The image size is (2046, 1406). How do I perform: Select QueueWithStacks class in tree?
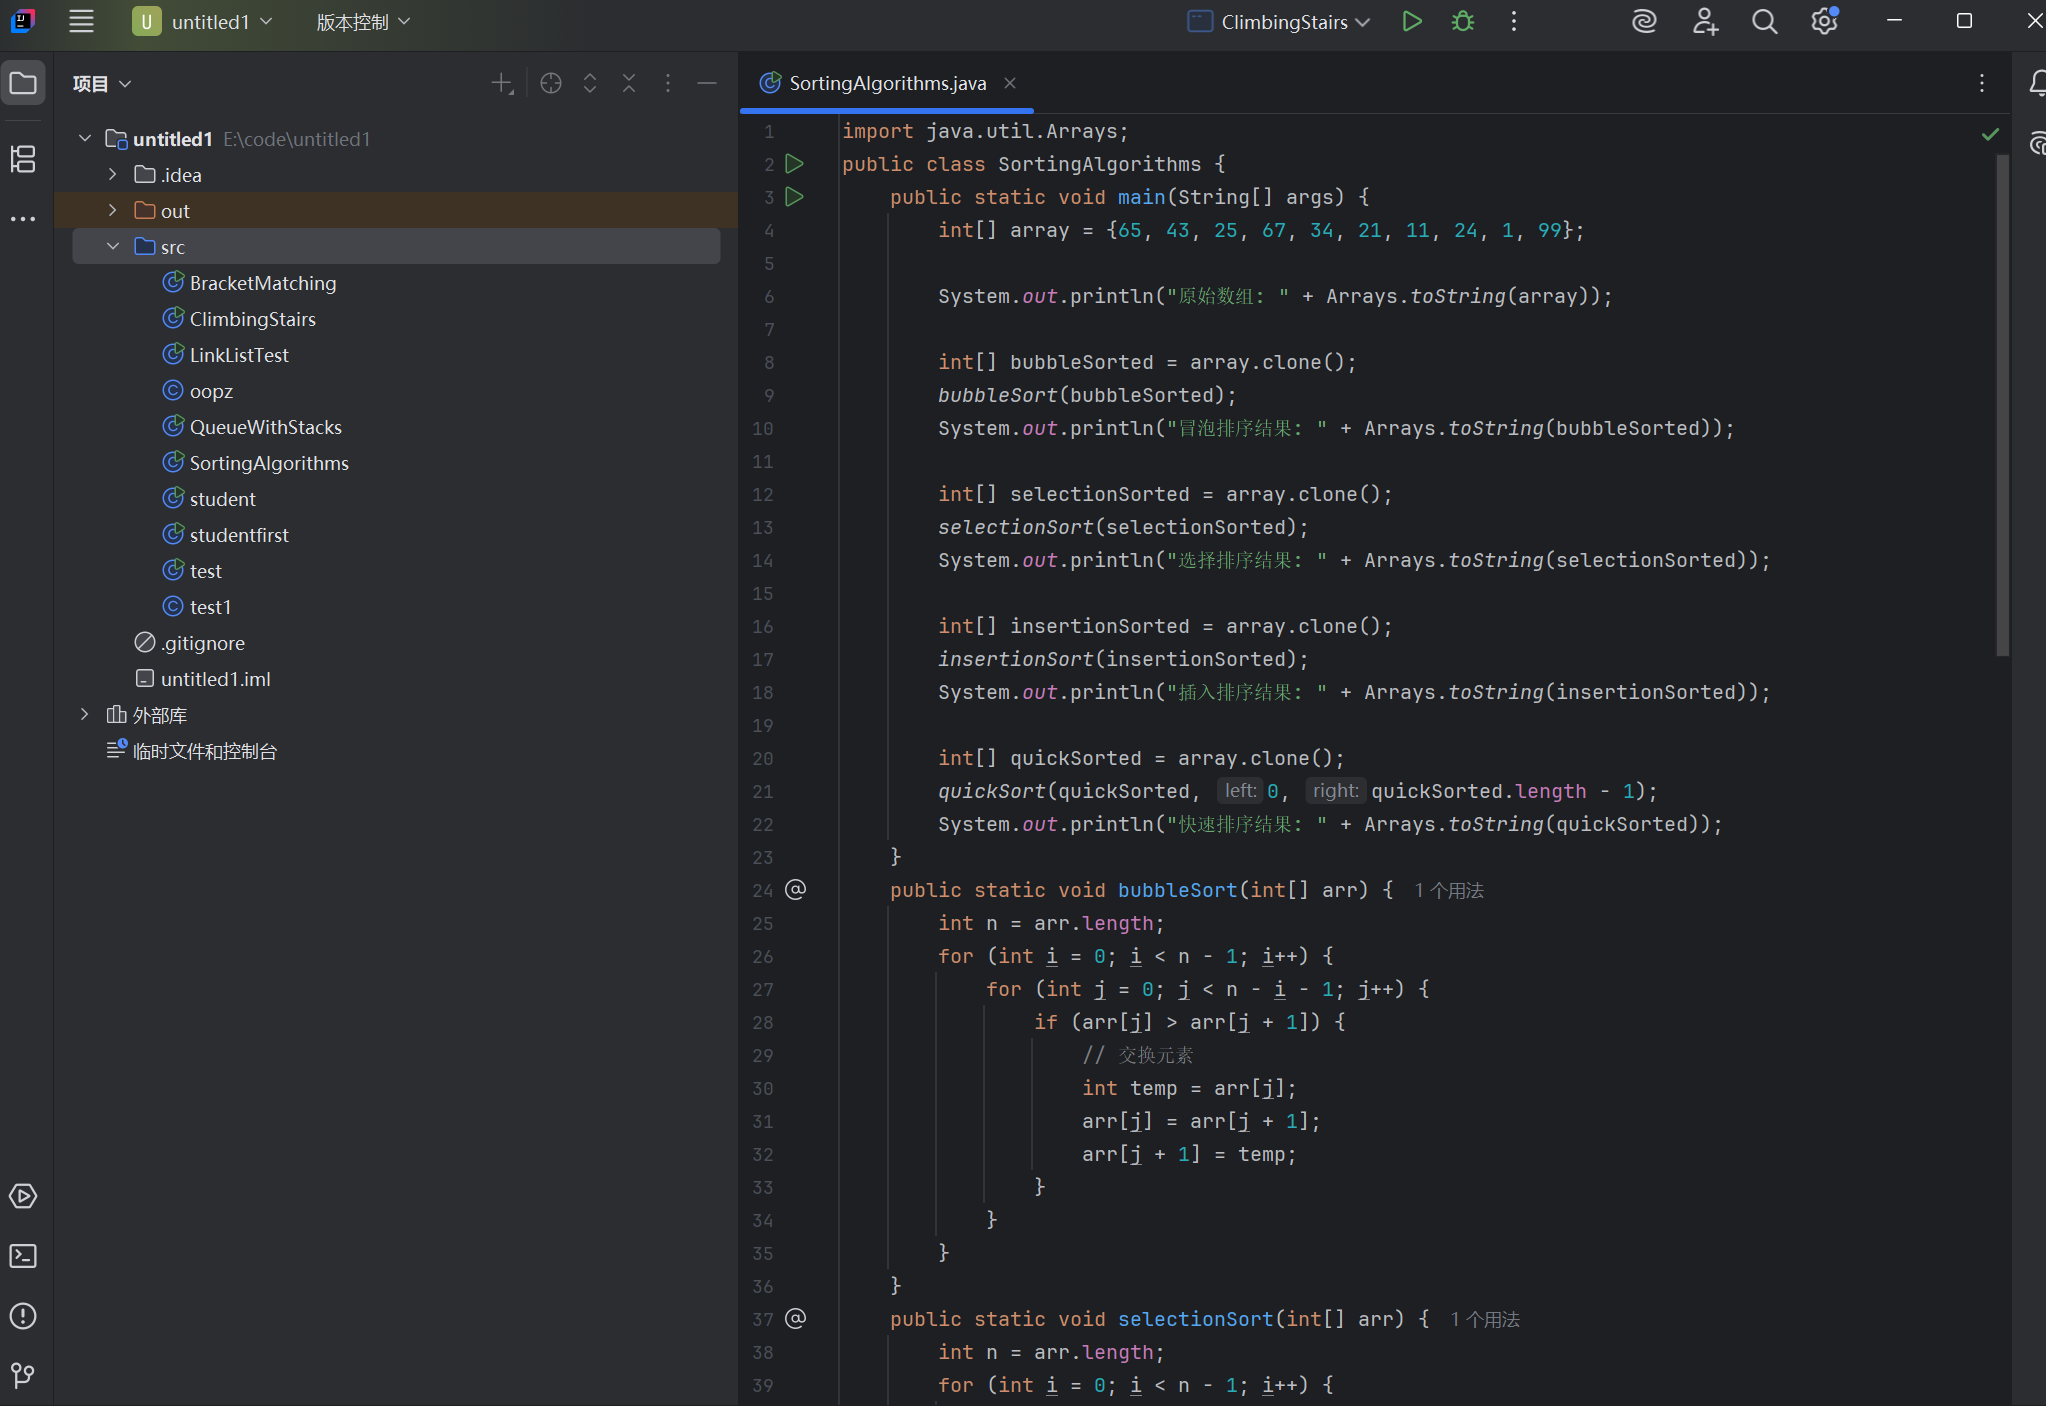pyautogui.click(x=266, y=427)
